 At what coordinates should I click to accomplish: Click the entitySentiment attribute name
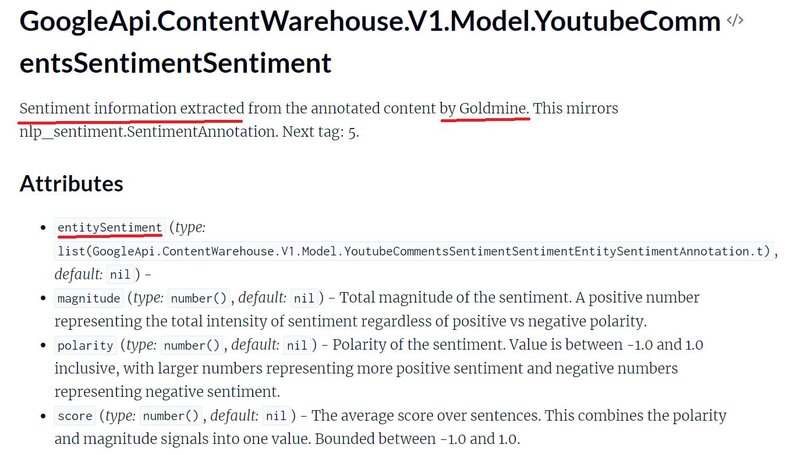click(x=109, y=228)
